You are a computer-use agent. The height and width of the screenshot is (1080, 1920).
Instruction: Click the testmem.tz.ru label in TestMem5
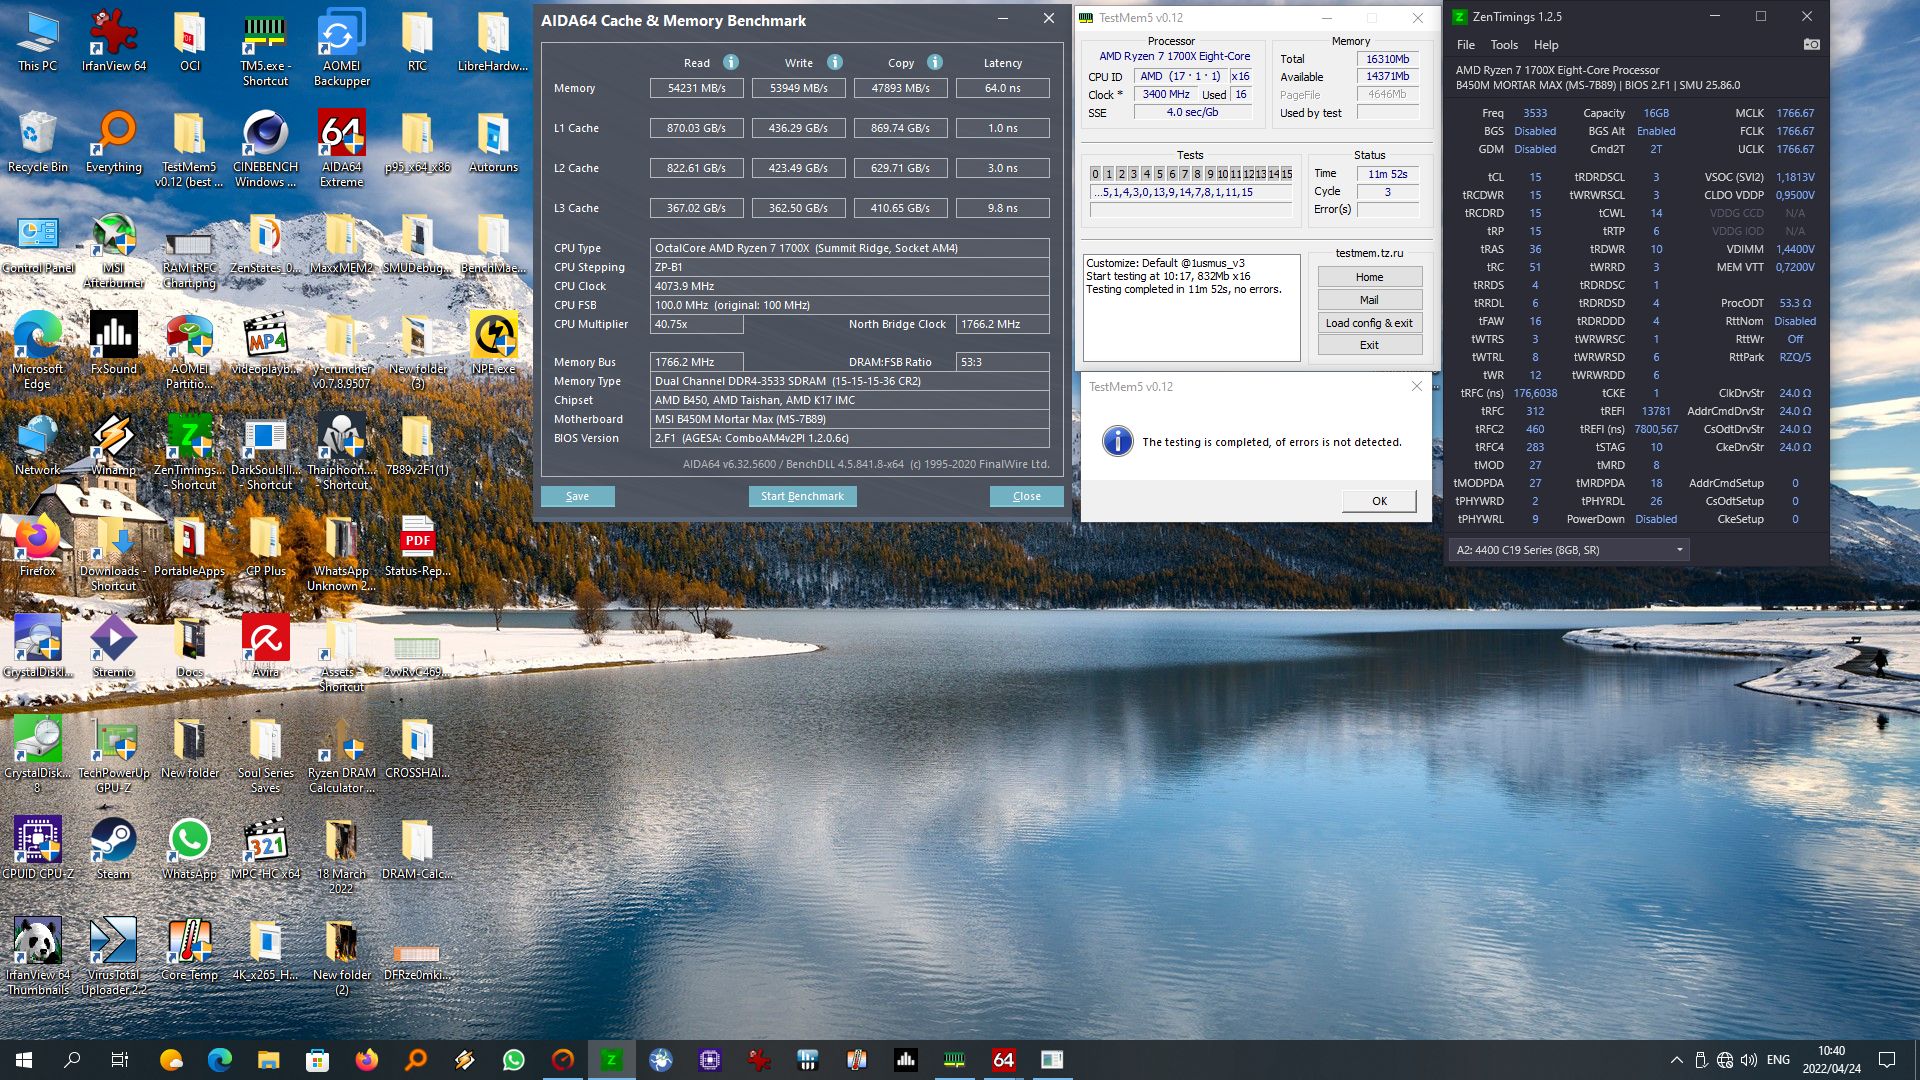point(1369,253)
